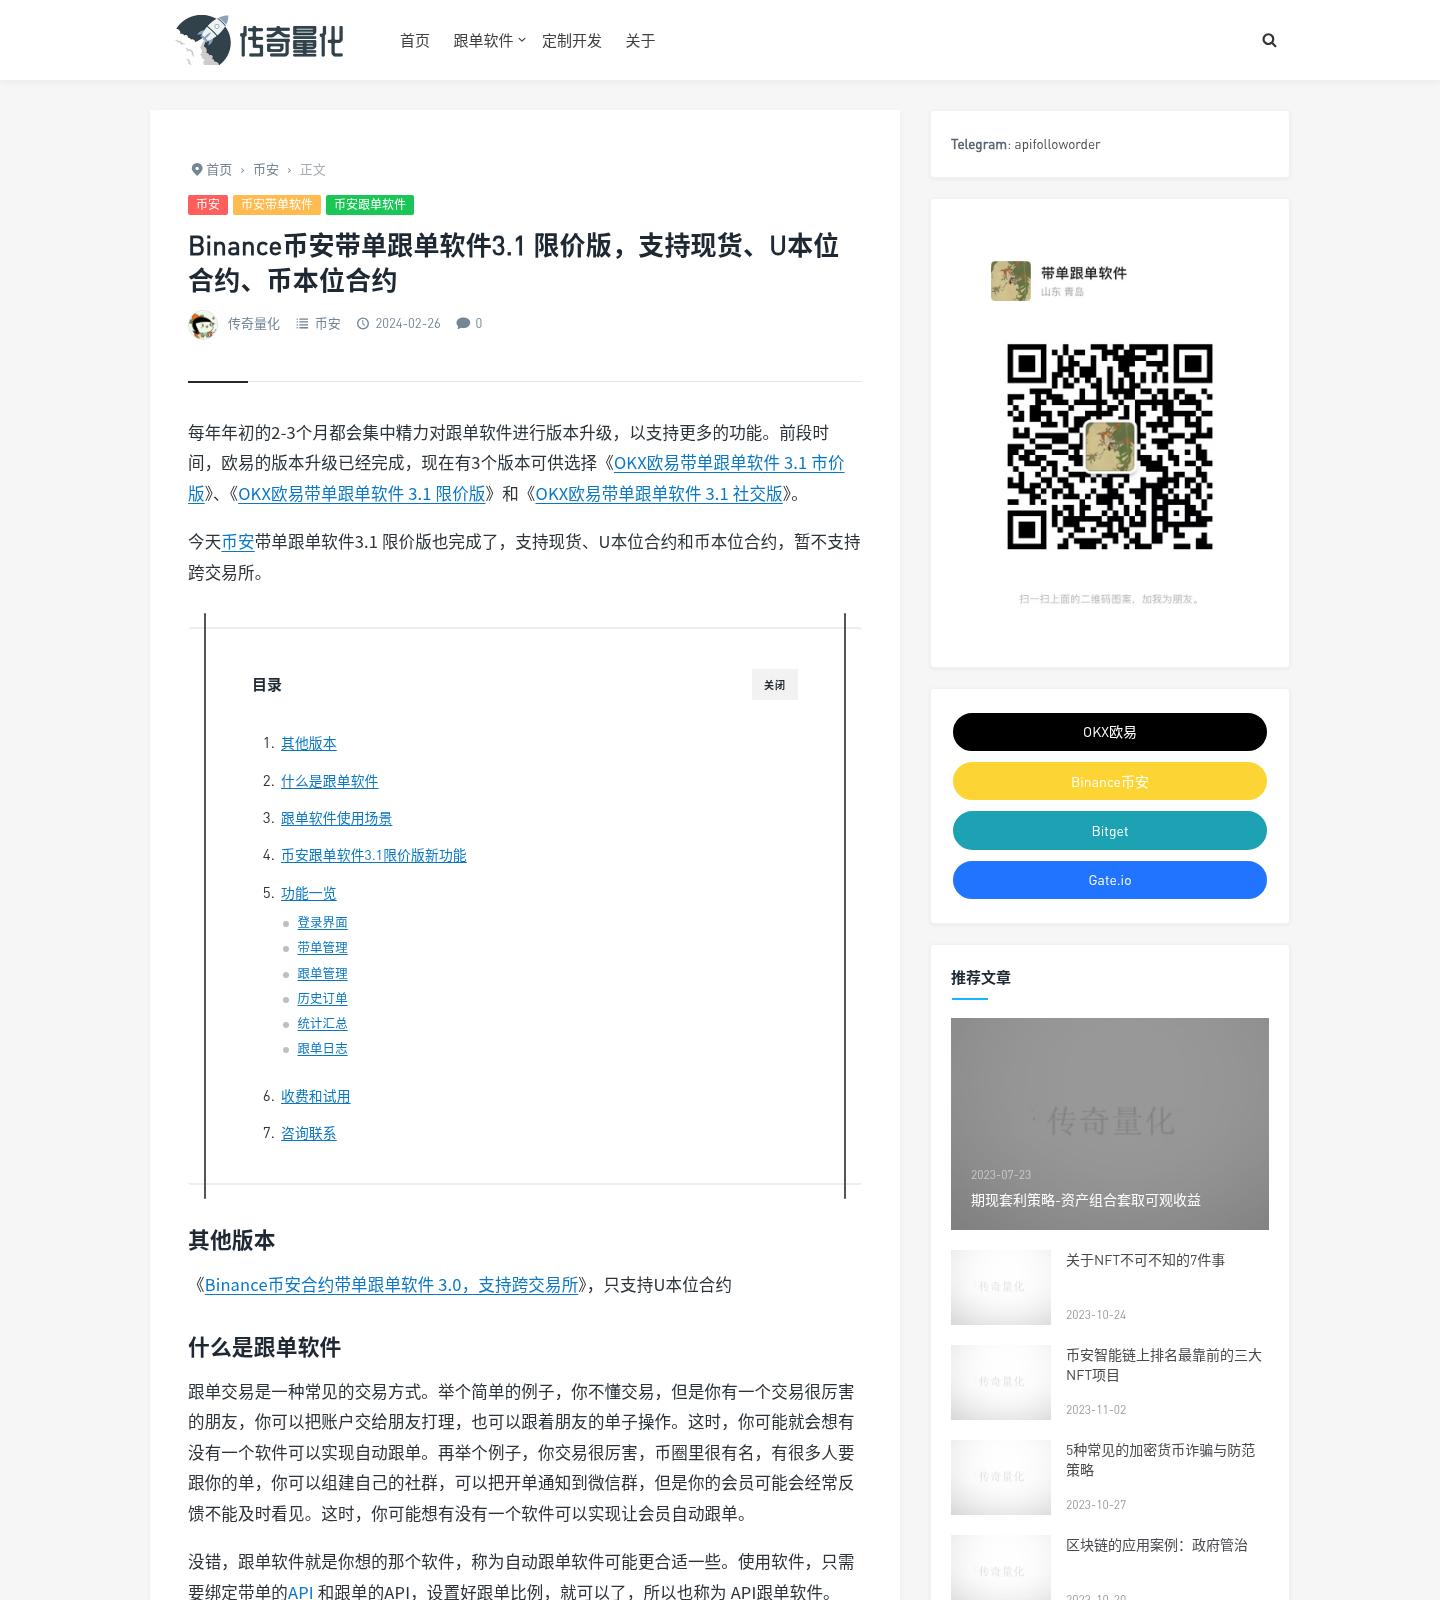The height and width of the screenshot is (1600, 1440).
Task: Click the blue Gate.io button
Action: tap(1110, 880)
